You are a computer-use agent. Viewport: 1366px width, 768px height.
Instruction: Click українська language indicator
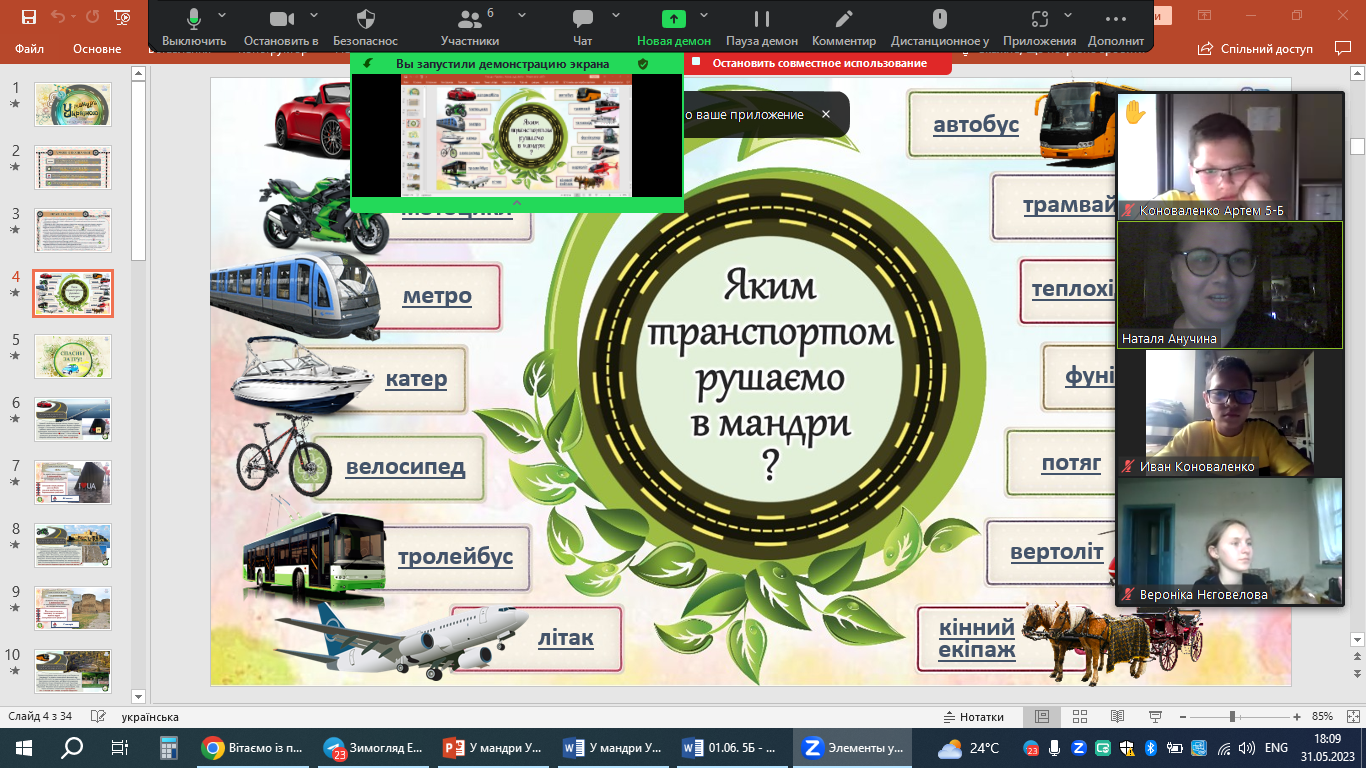click(x=150, y=717)
